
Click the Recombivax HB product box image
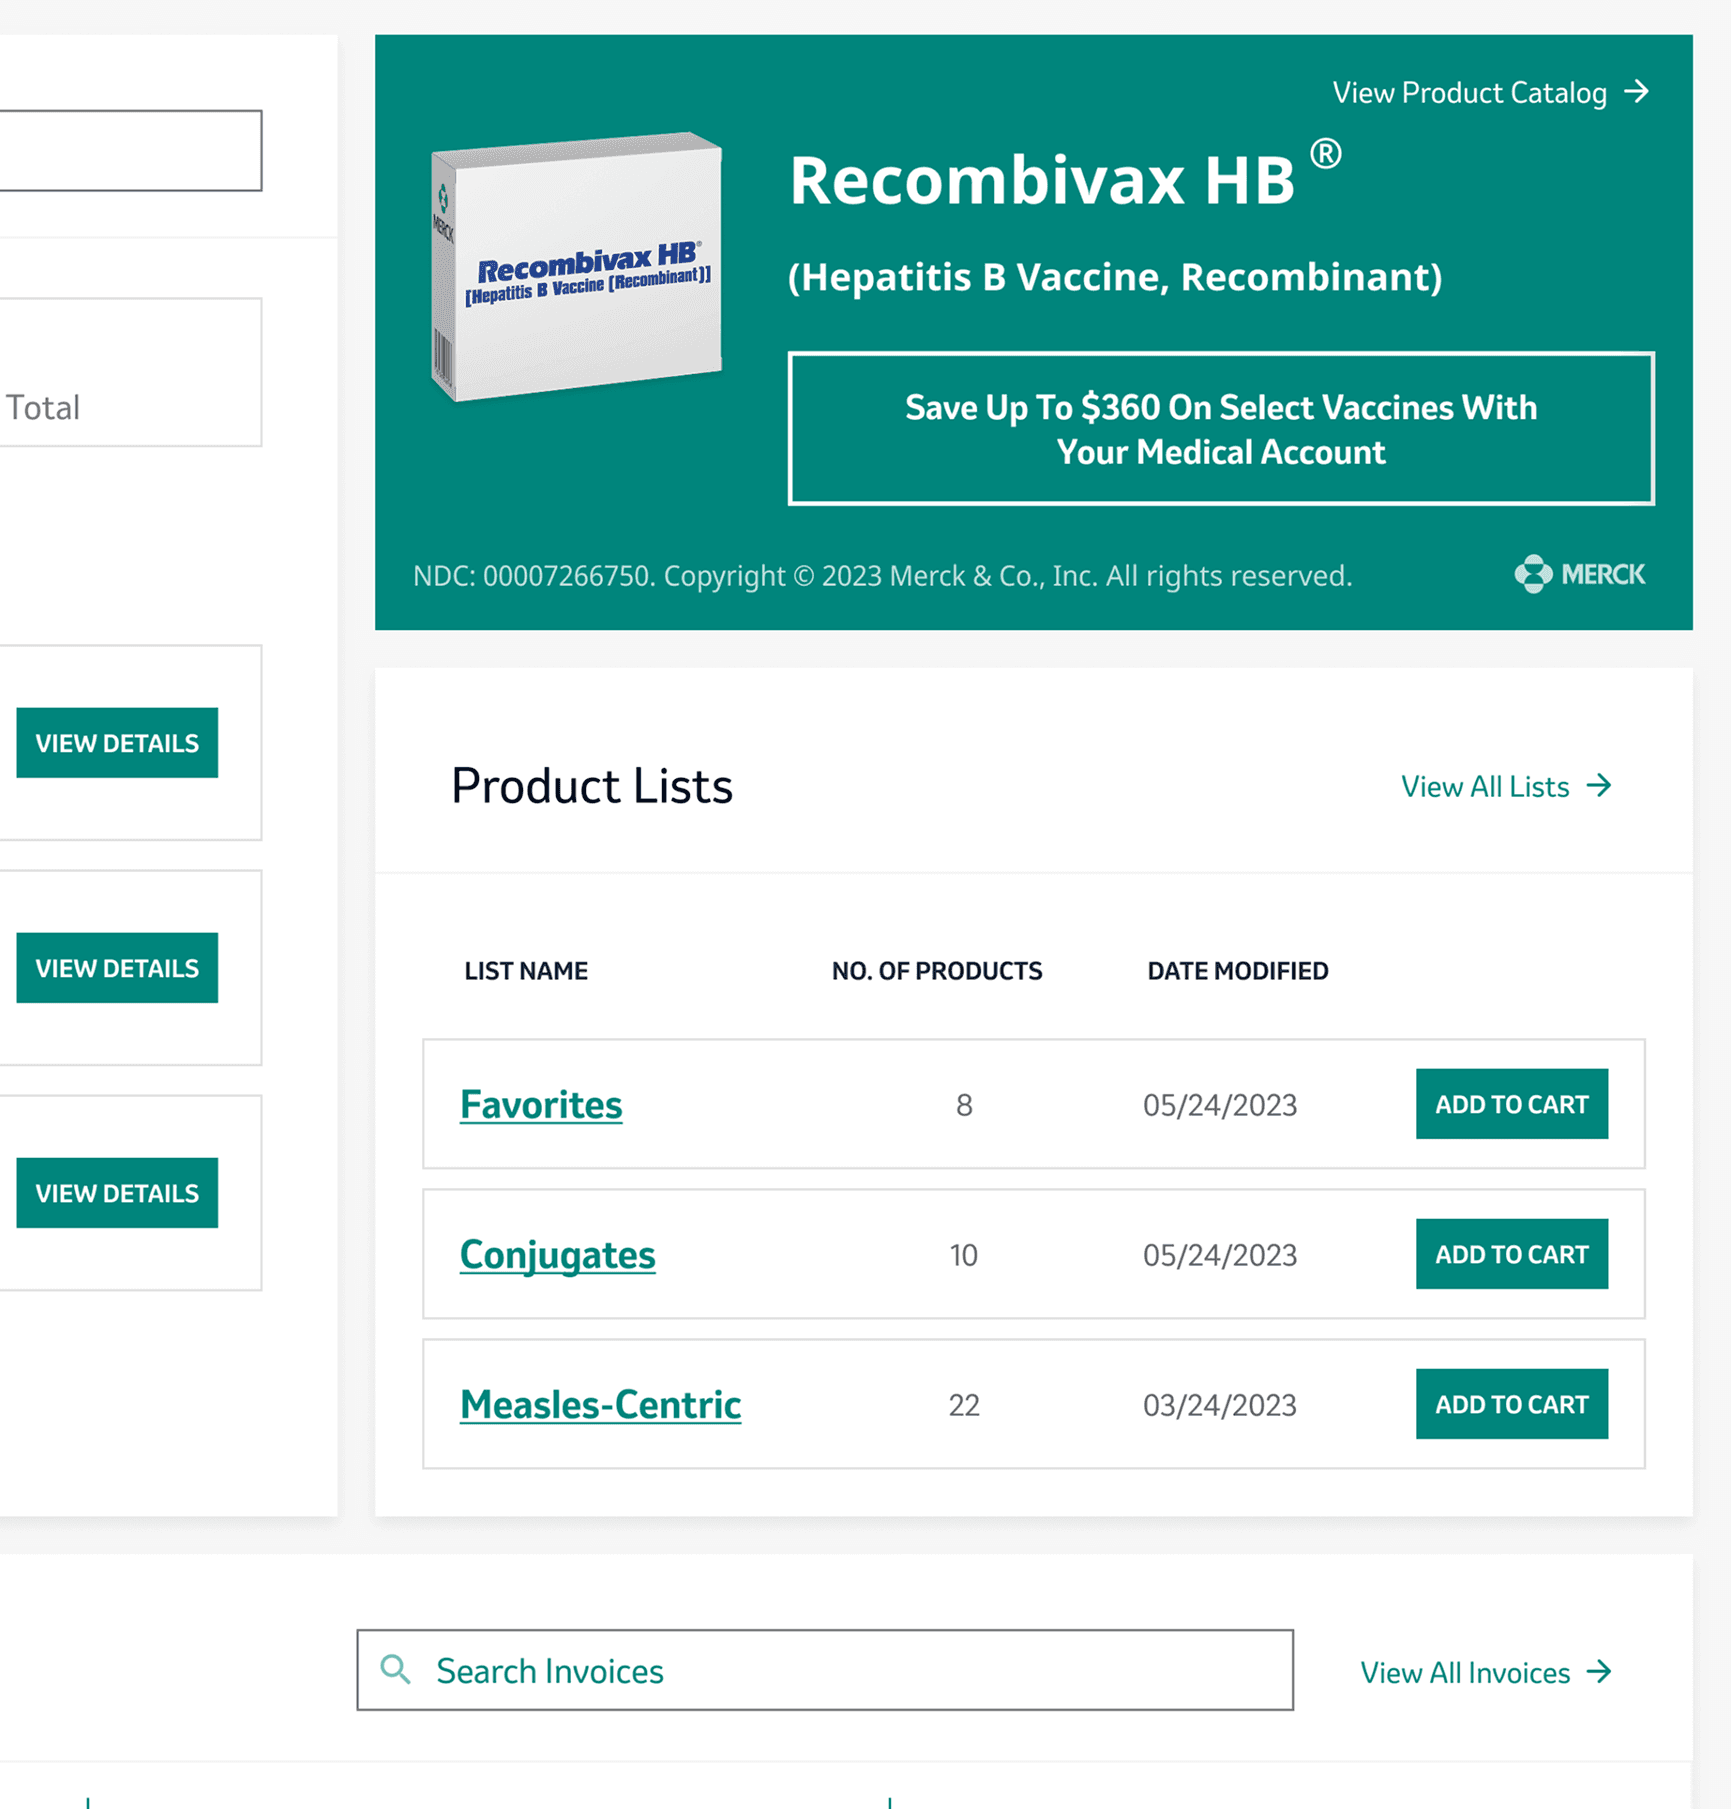click(x=576, y=266)
